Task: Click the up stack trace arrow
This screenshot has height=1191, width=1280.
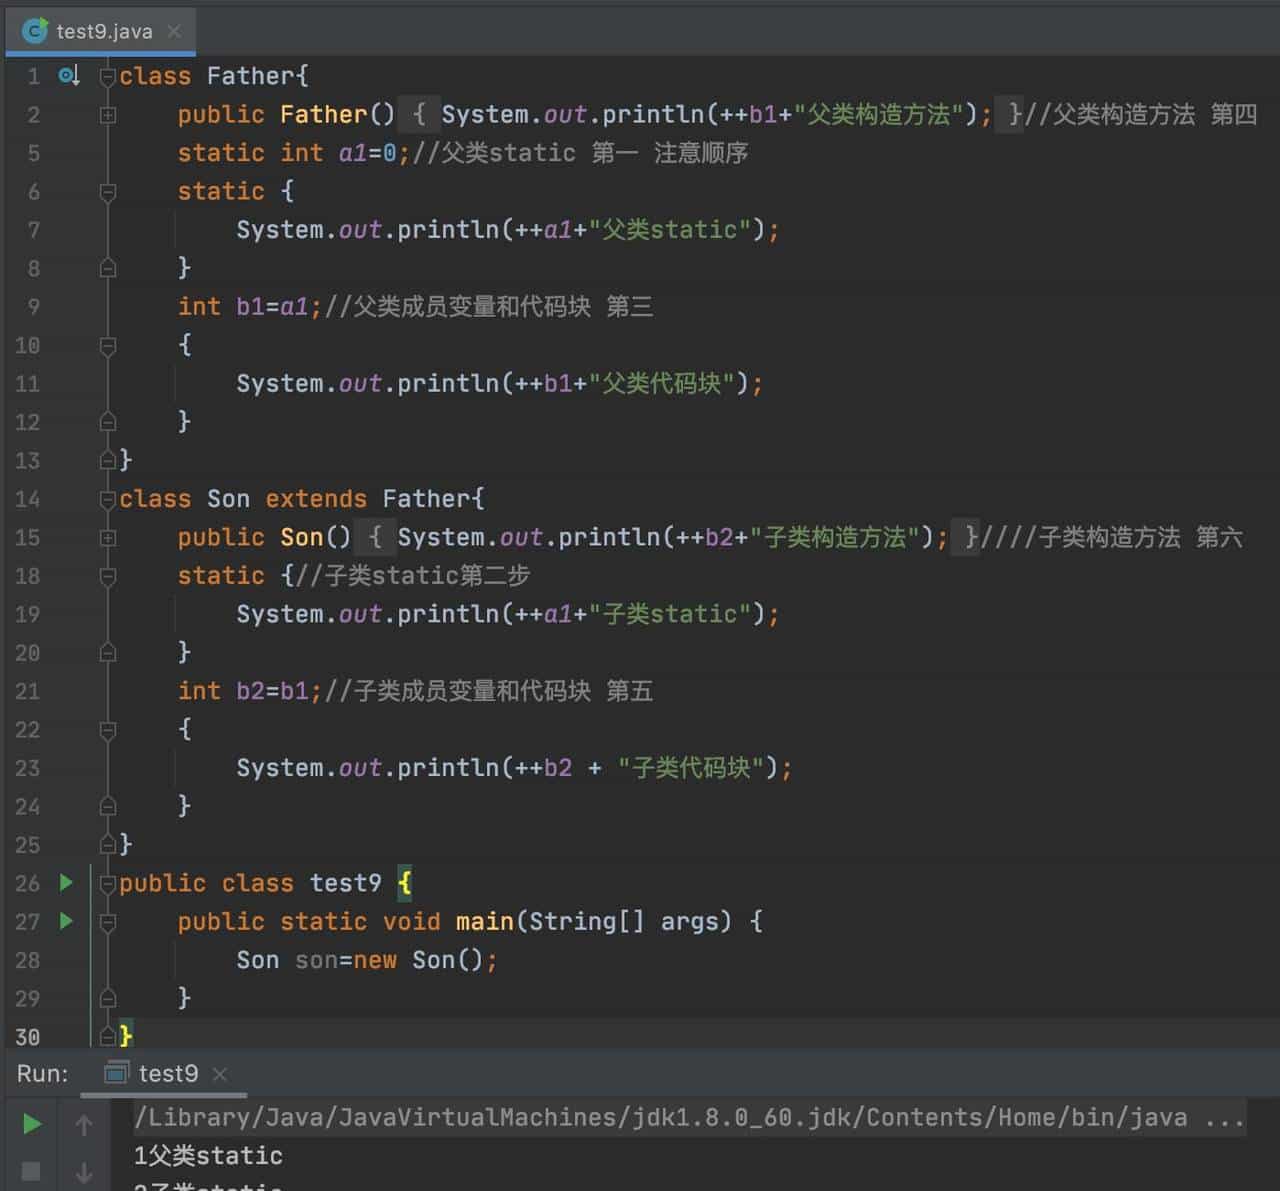Action: tap(84, 1126)
